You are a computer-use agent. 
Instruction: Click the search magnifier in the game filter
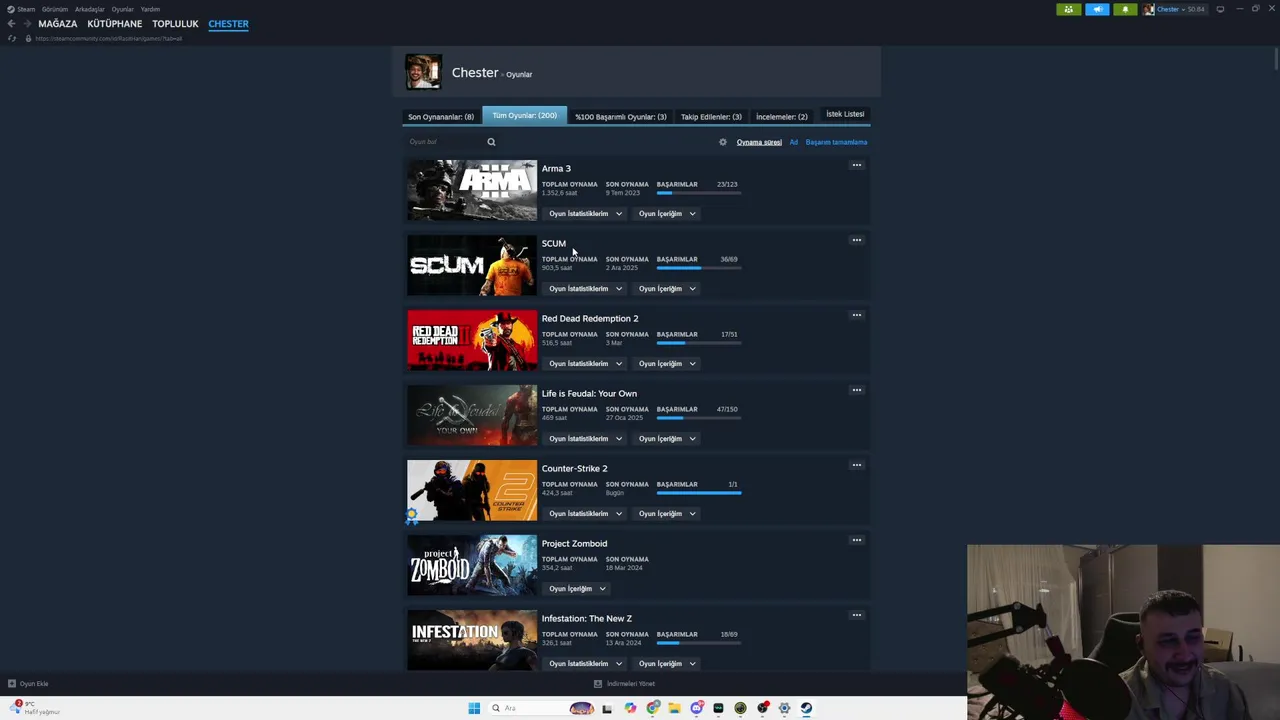pyautogui.click(x=491, y=142)
